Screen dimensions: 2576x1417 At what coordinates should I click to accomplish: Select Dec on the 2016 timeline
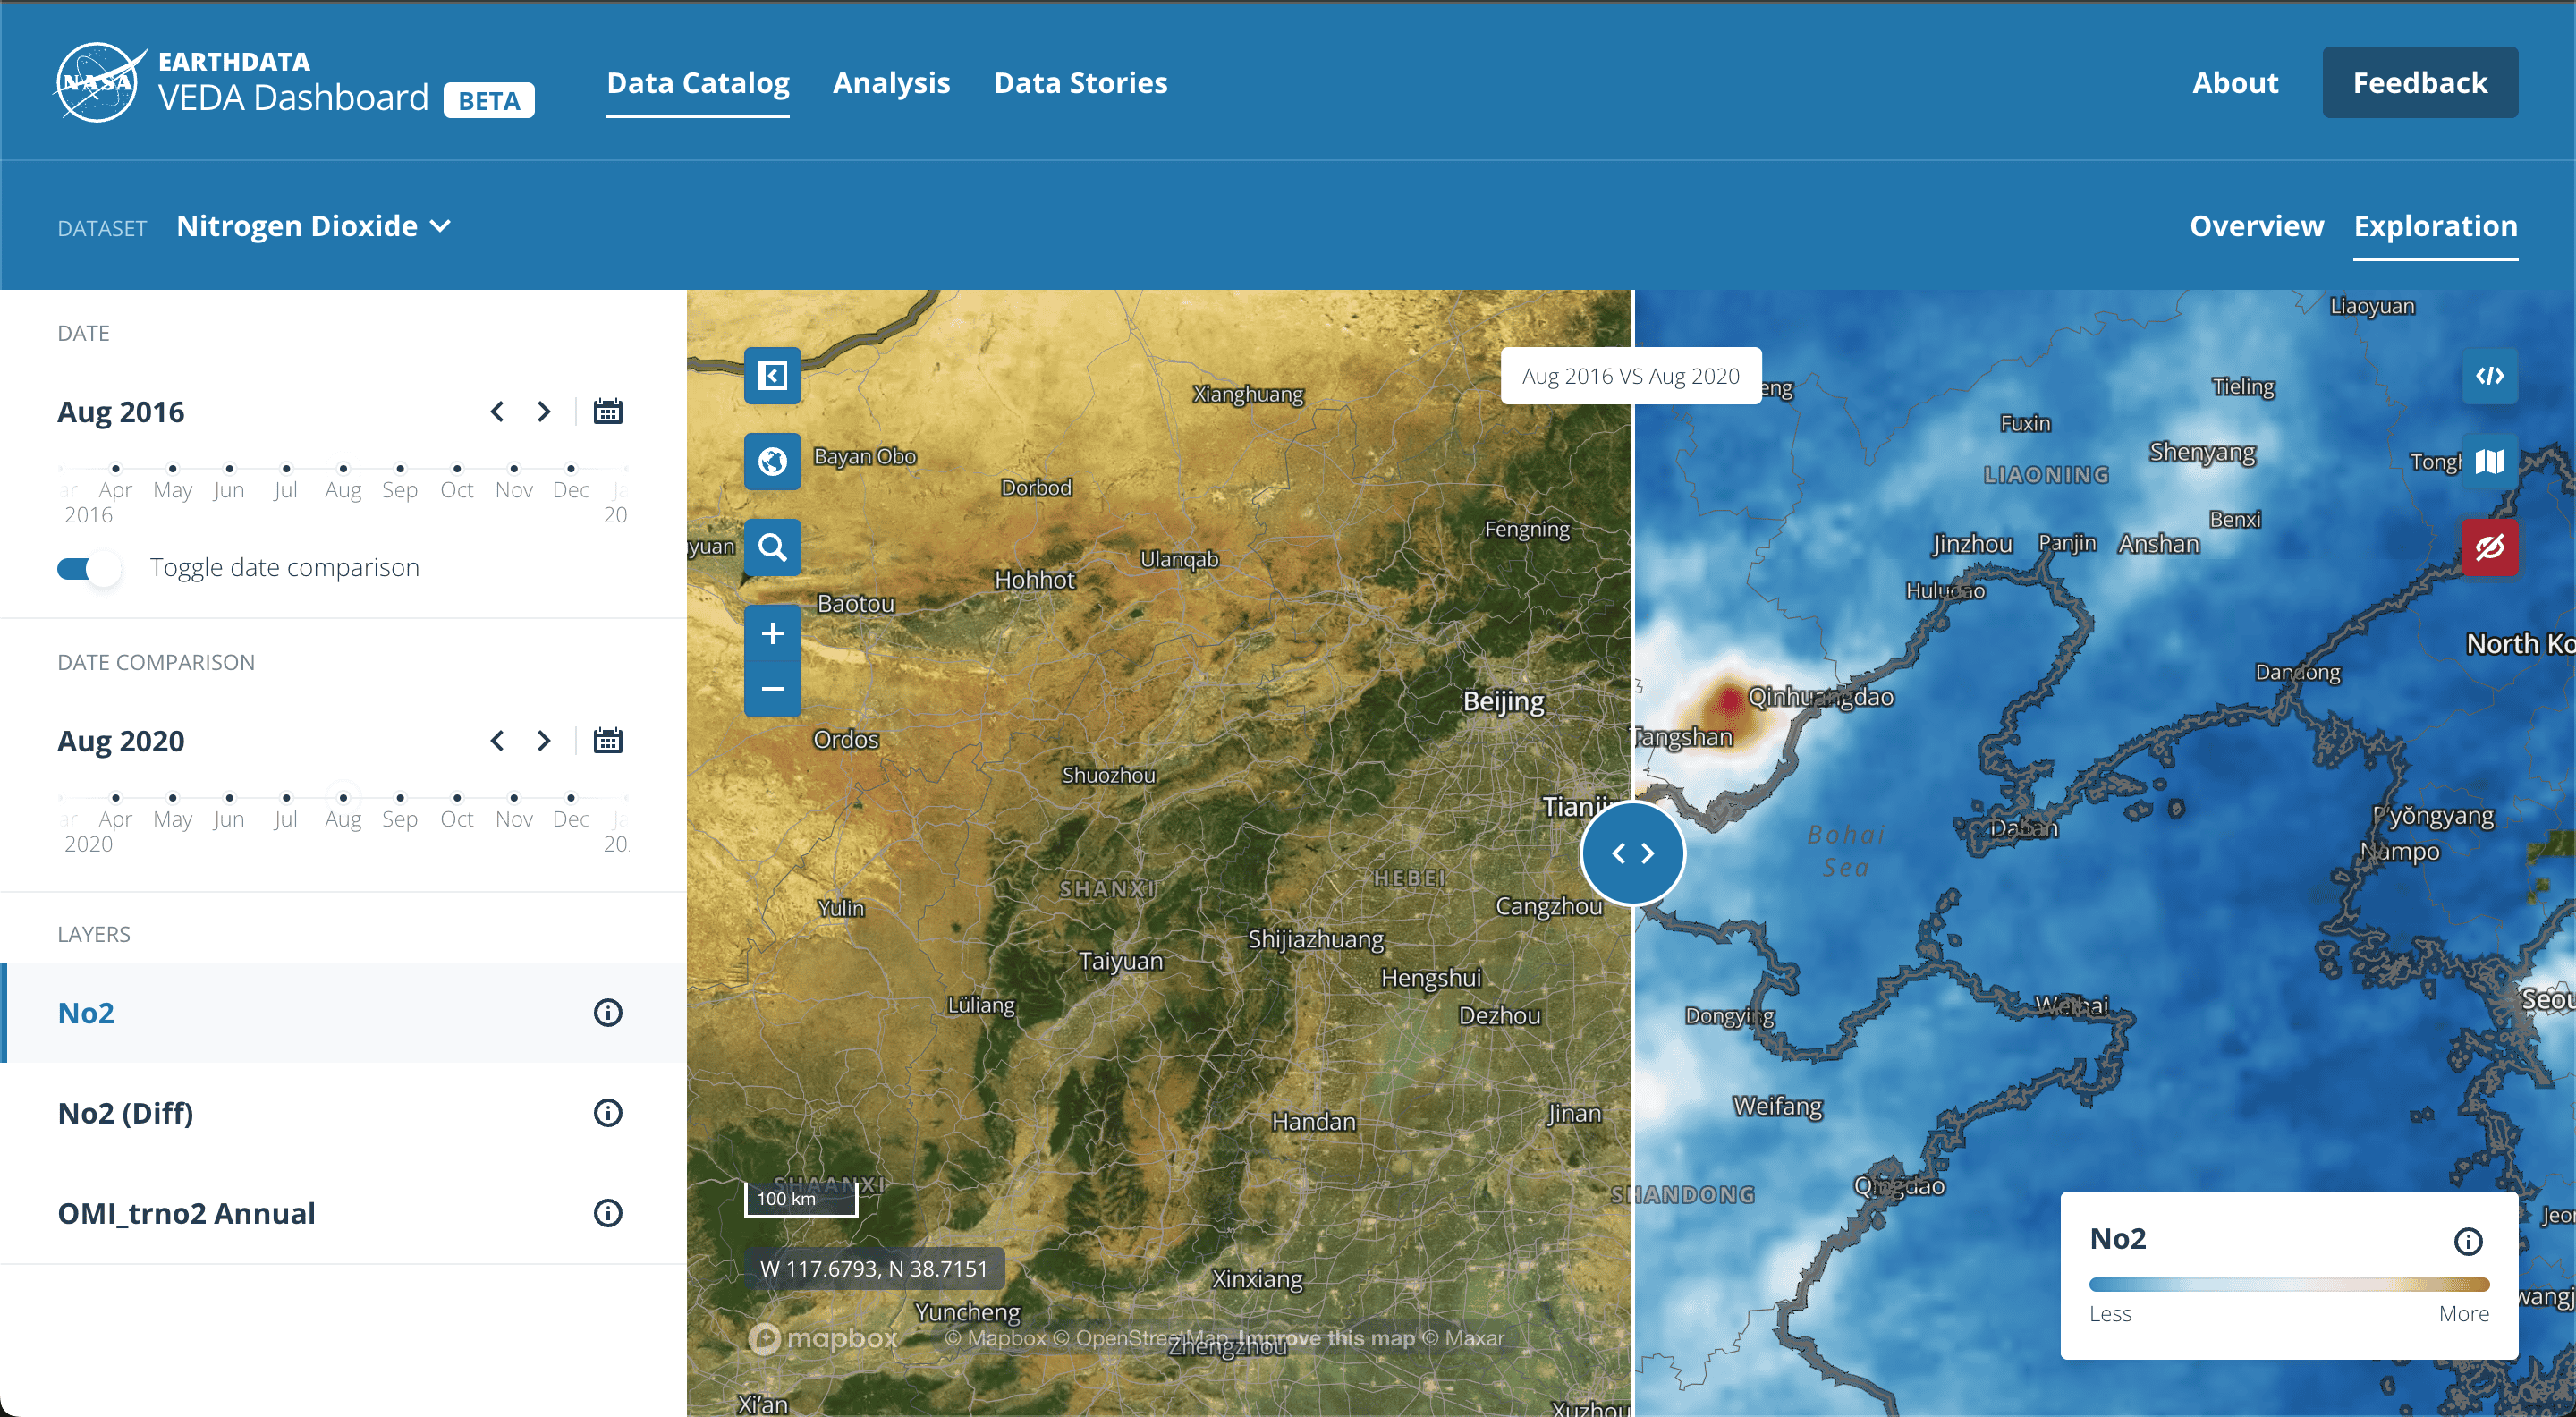coord(571,469)
